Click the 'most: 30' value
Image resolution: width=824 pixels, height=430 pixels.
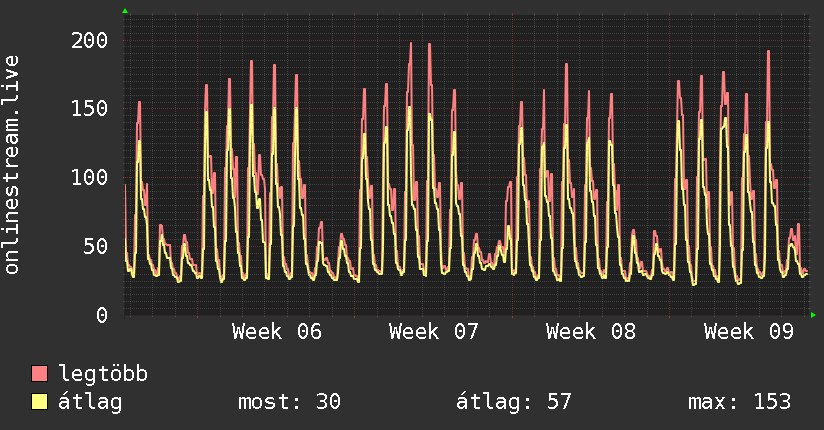(290, 402)
